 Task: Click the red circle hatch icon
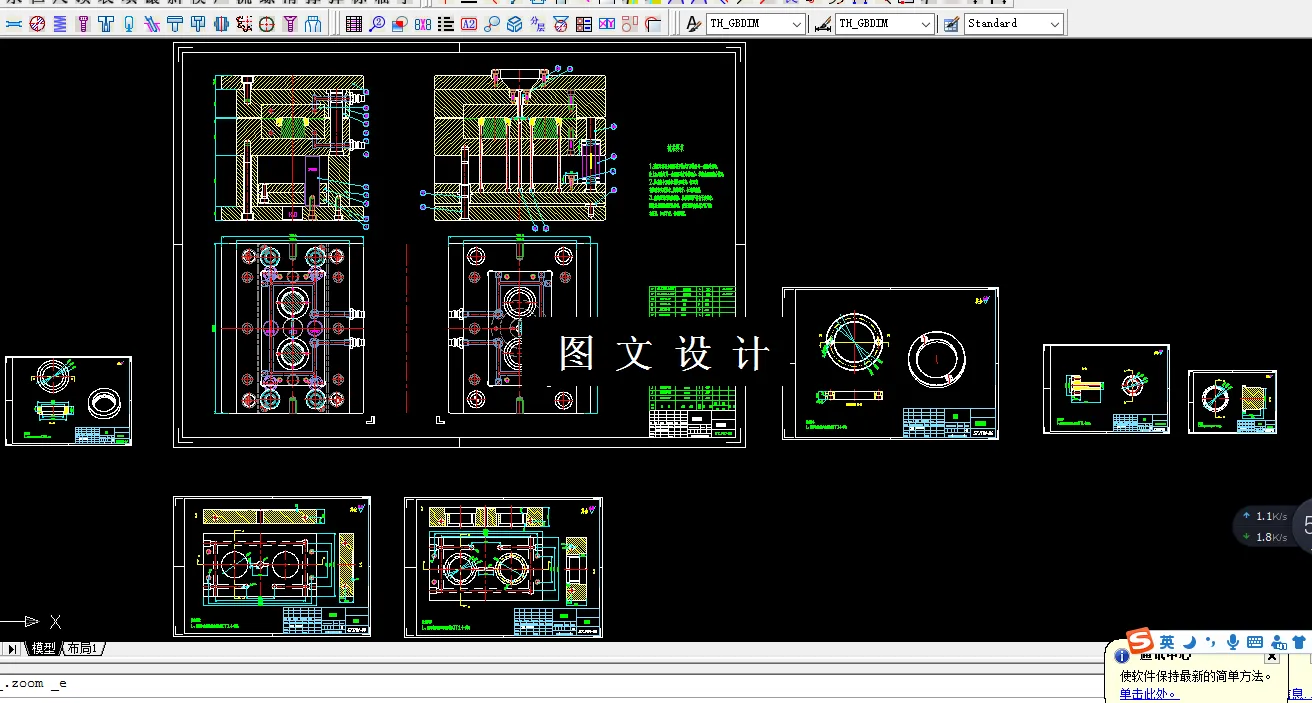click(x=37, y=23)
